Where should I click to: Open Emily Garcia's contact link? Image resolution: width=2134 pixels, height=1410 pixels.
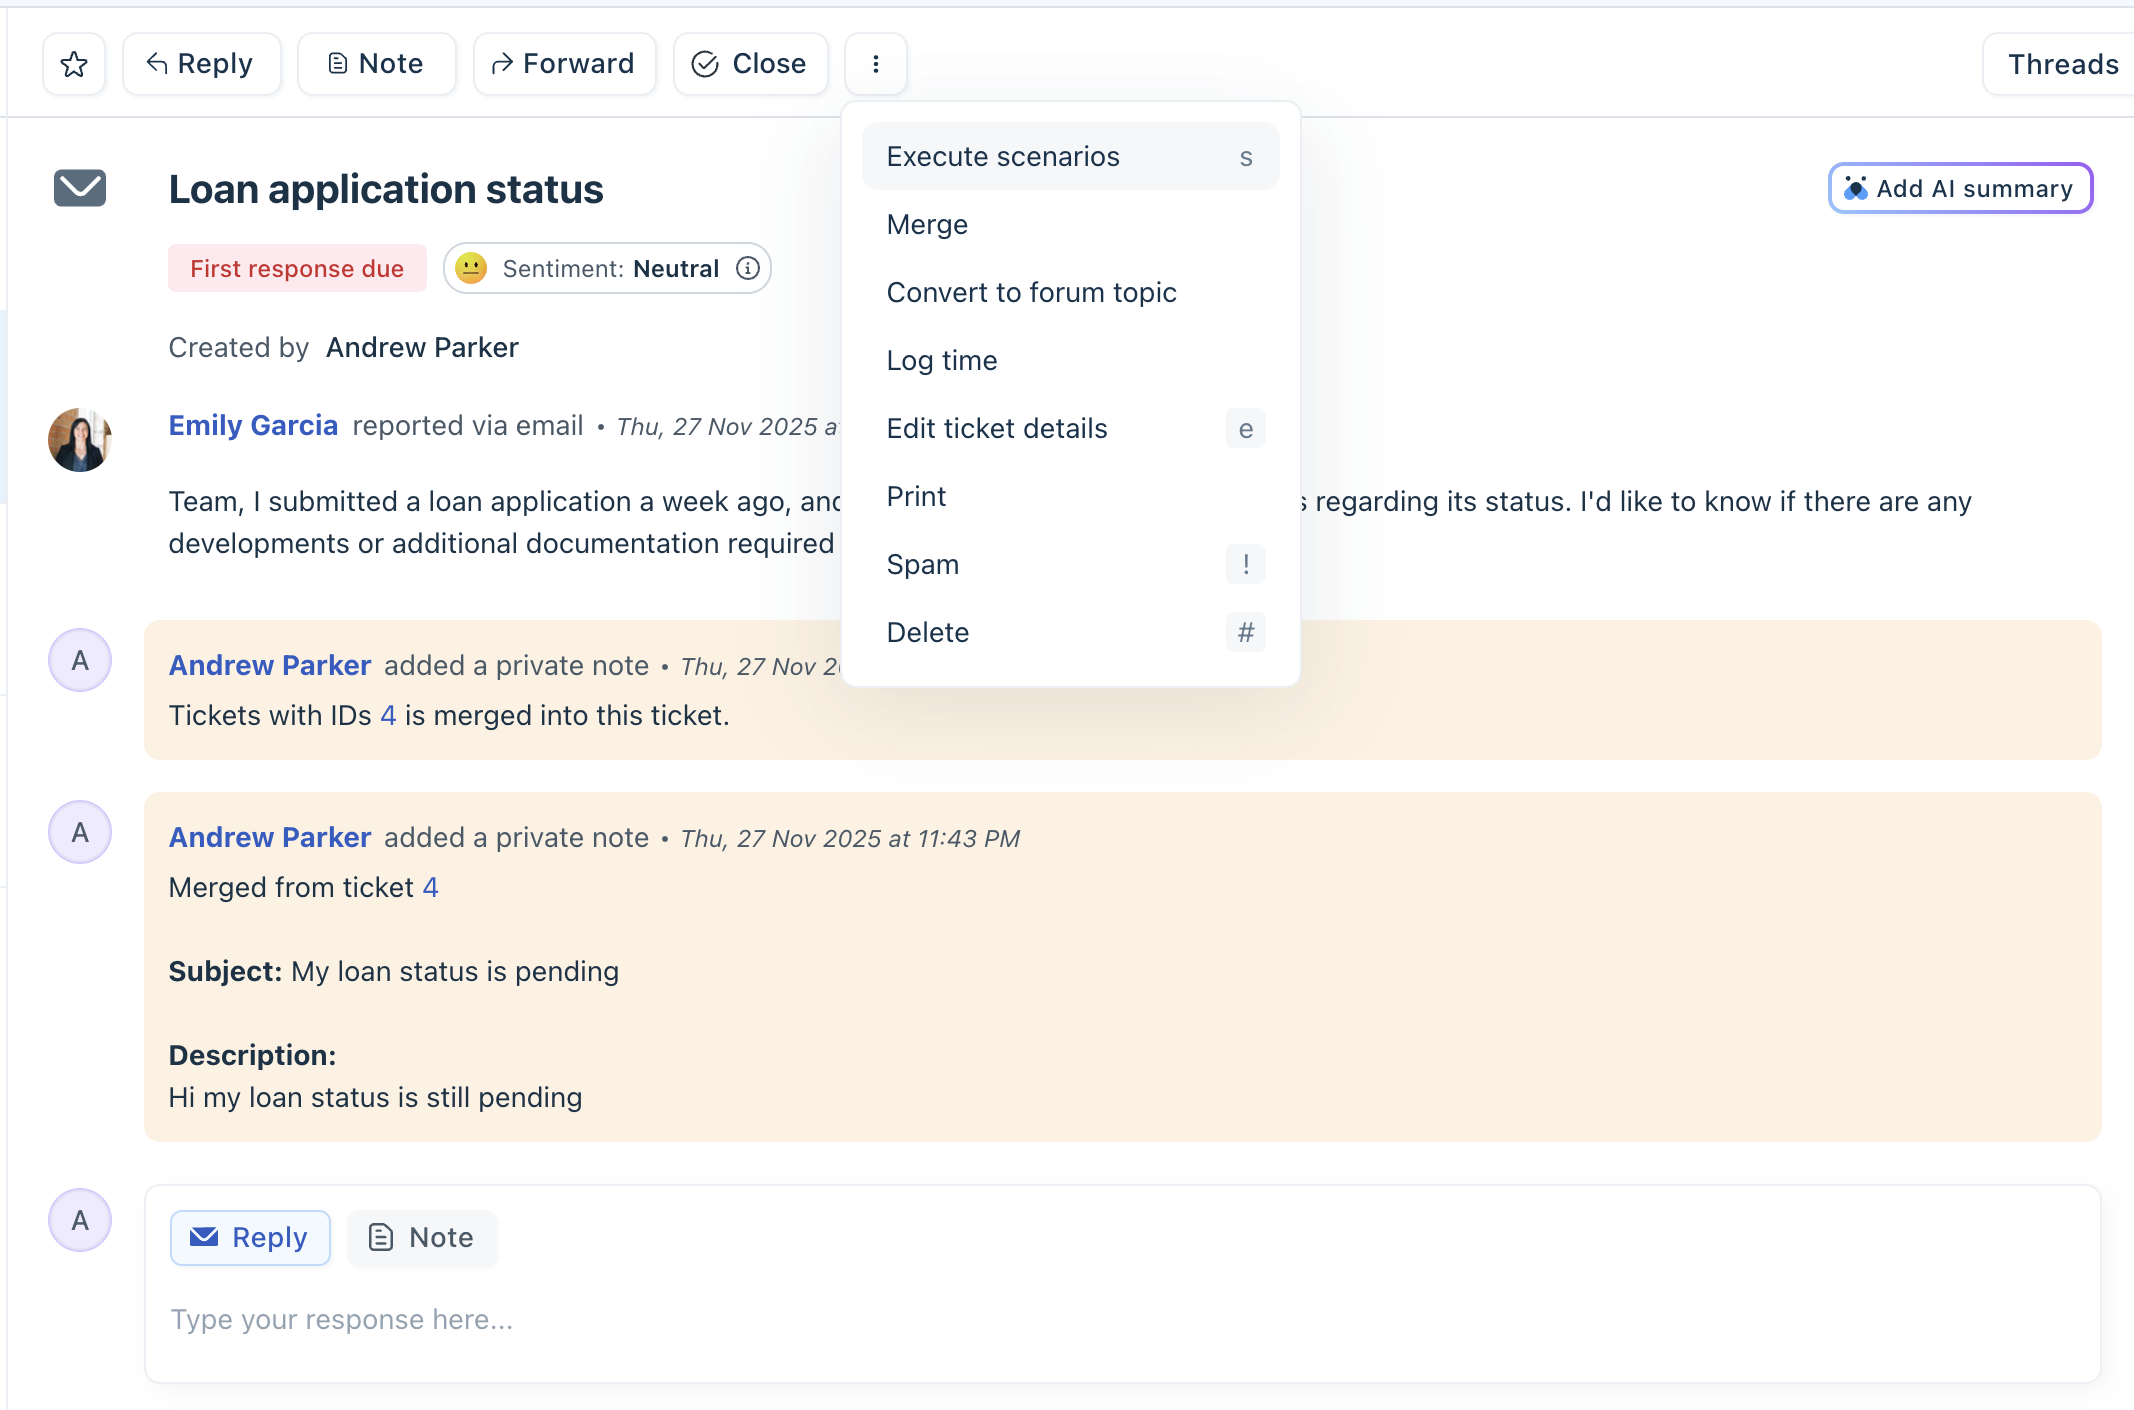click(253, 426)
